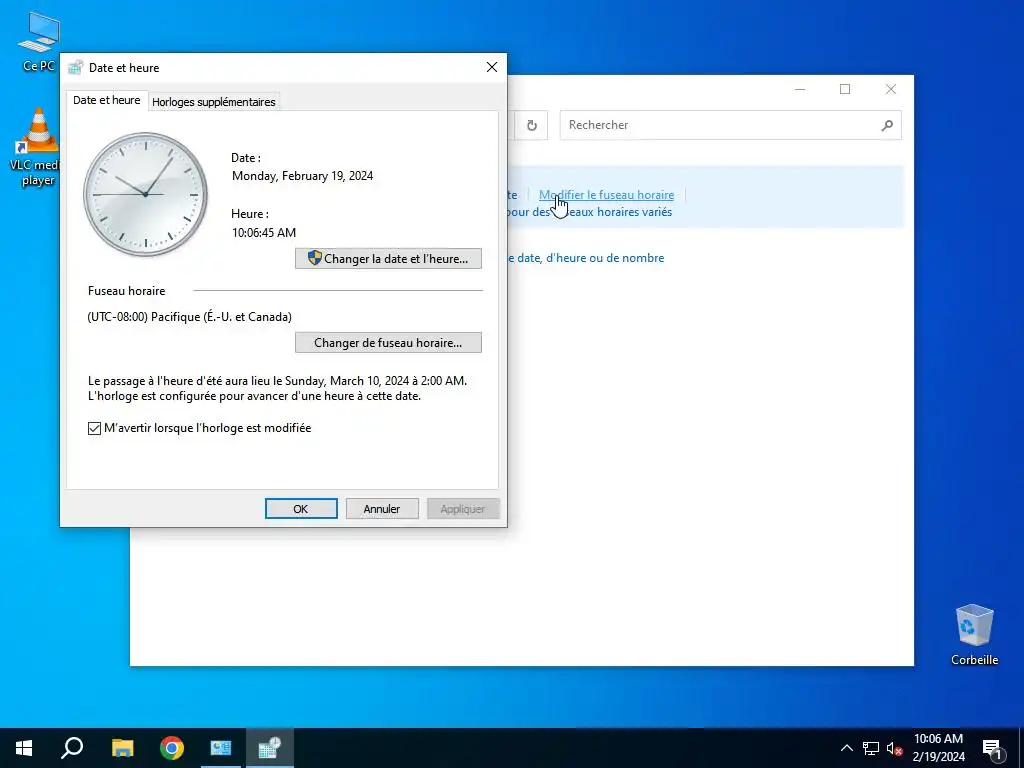Open the notification center icon
The width and height of the screenshot is (1024, 768).
991,748
